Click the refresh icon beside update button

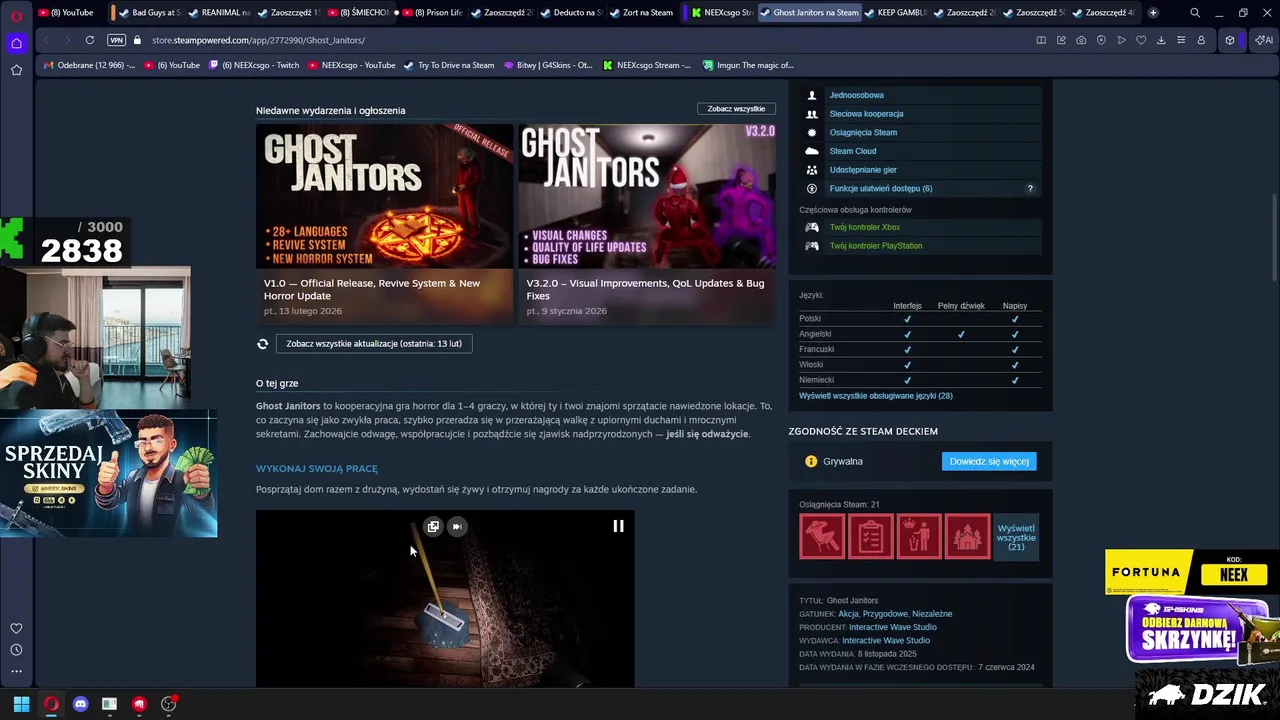(x=262, y=343)
